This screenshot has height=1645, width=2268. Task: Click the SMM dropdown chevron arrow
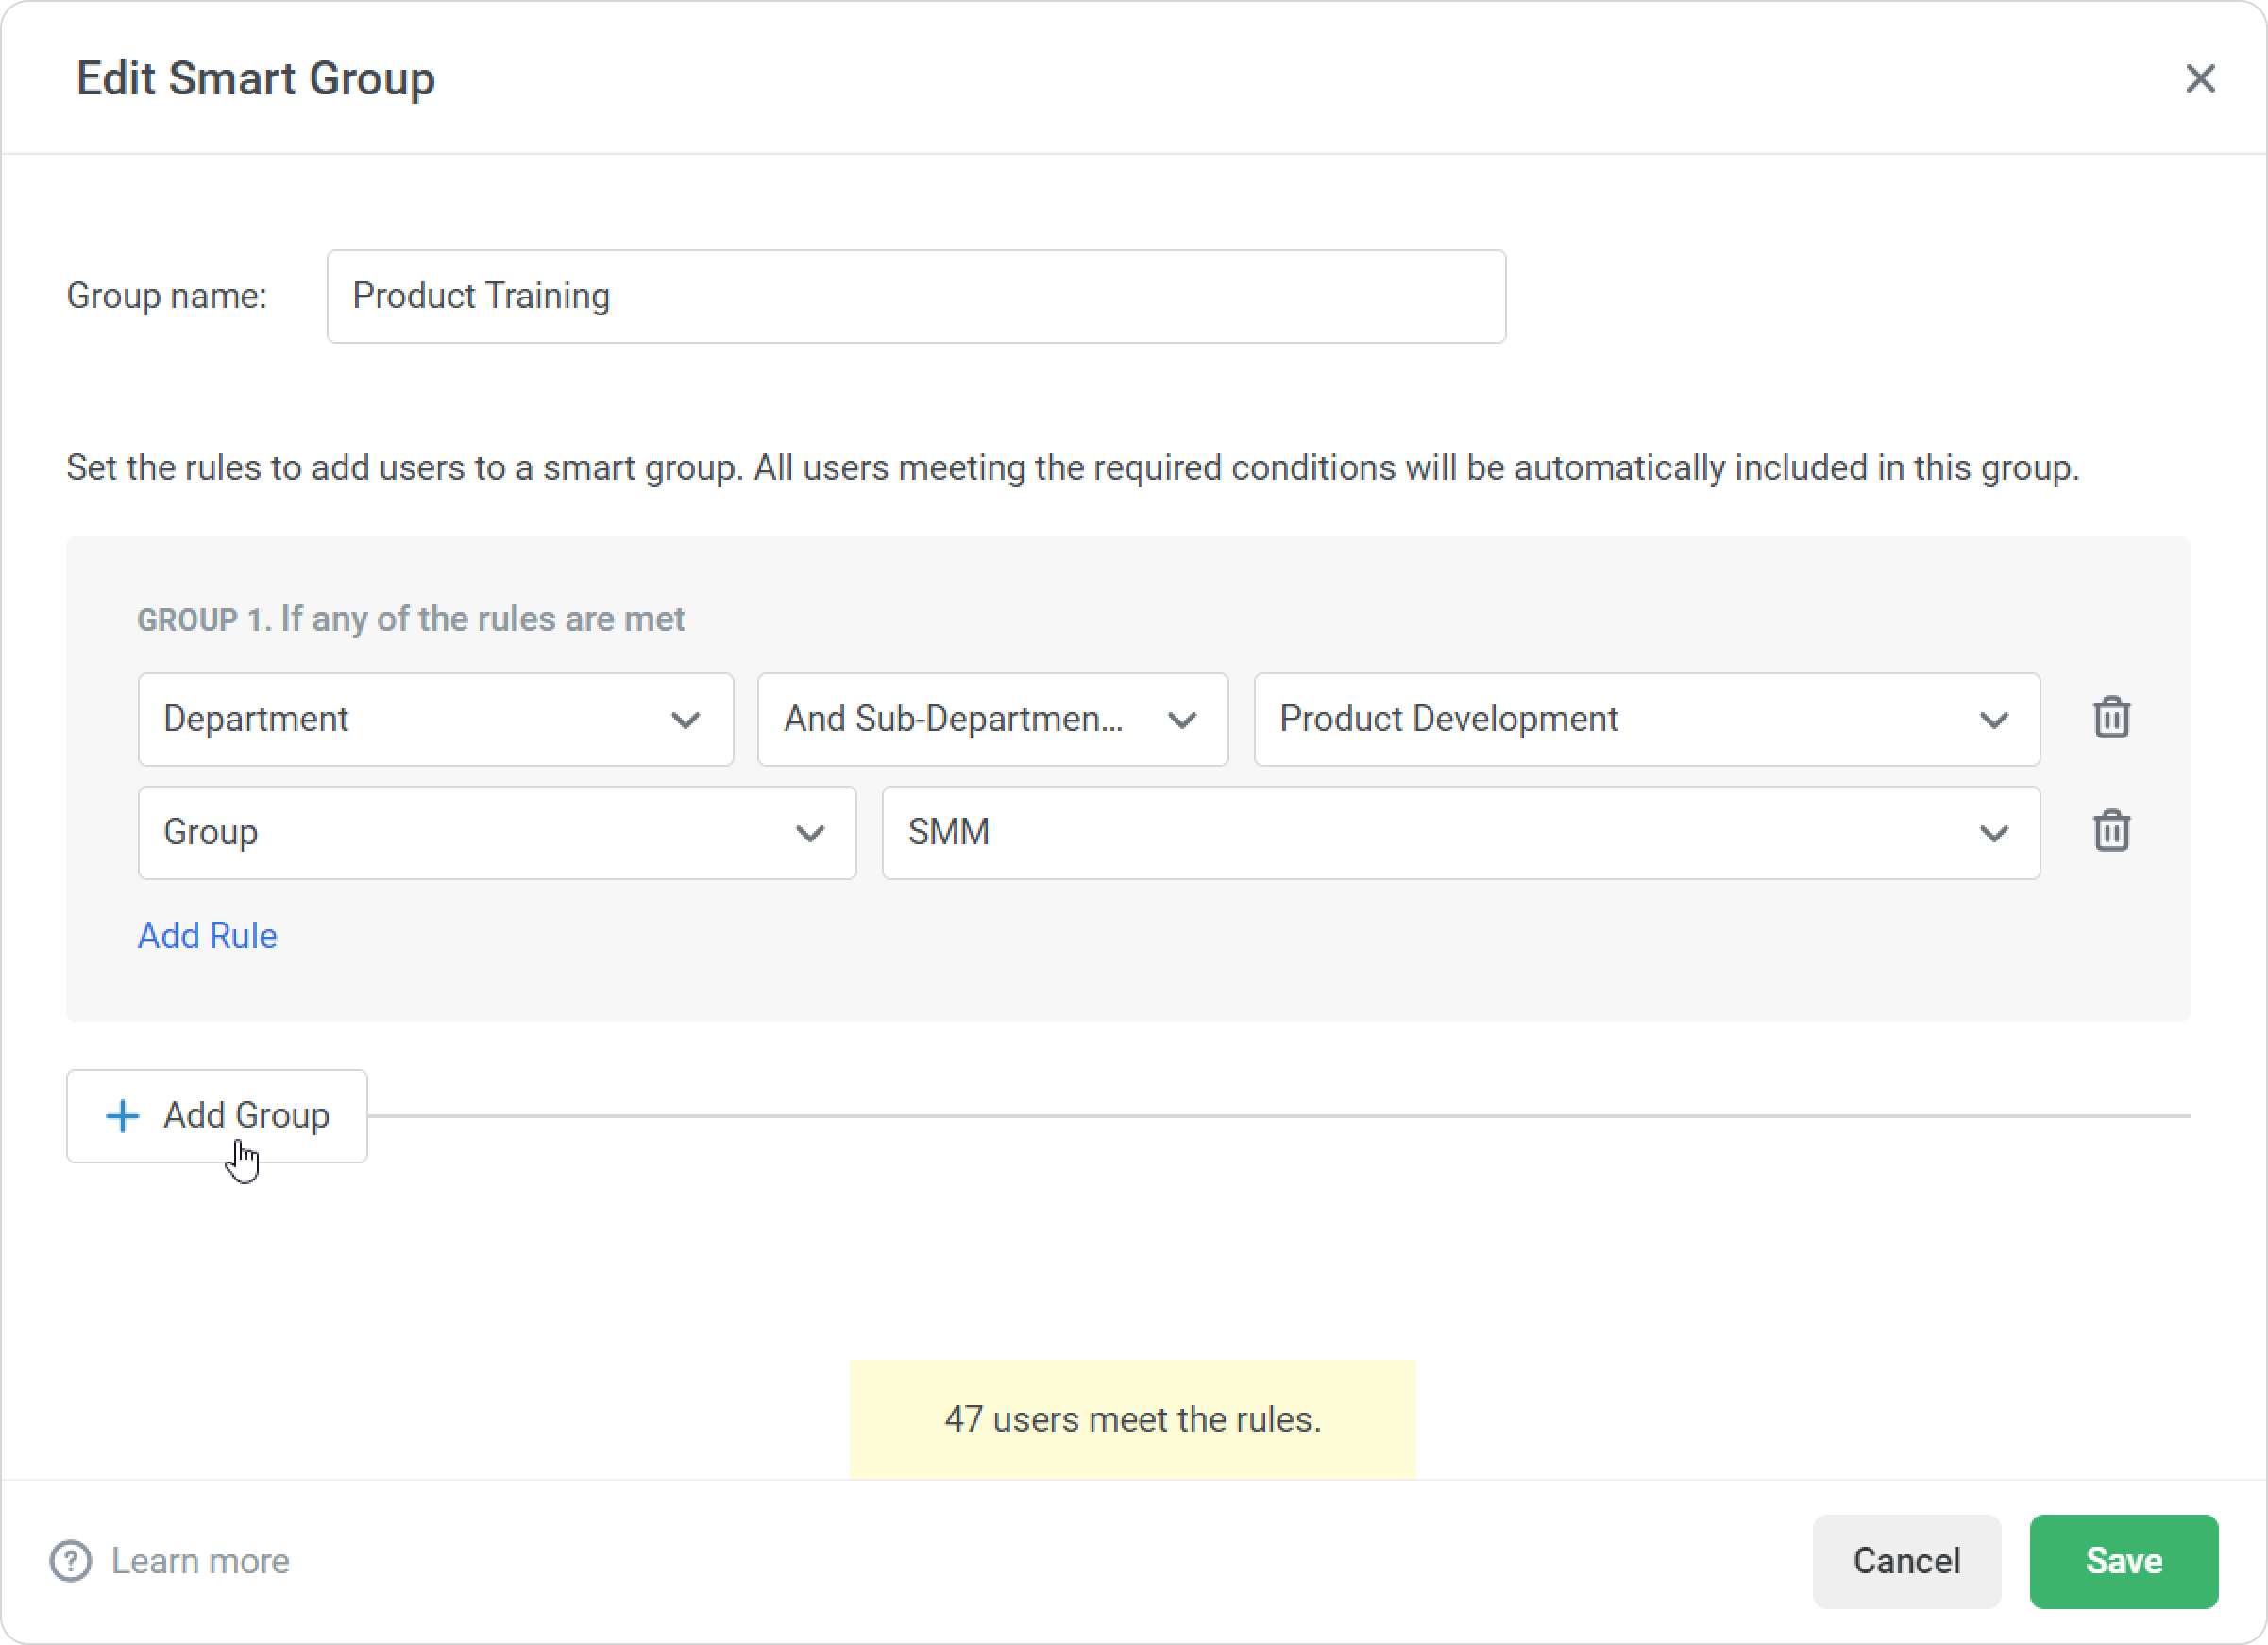pyautogui.click(x=1994, y=833)
